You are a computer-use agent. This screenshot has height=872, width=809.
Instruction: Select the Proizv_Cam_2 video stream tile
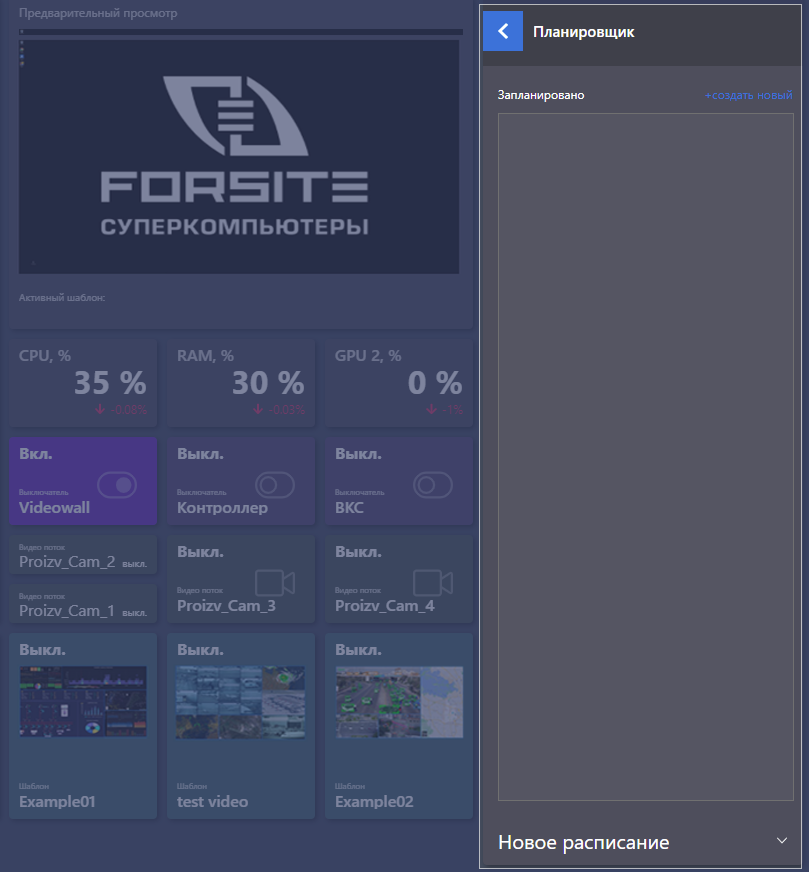tap(83, 554)
